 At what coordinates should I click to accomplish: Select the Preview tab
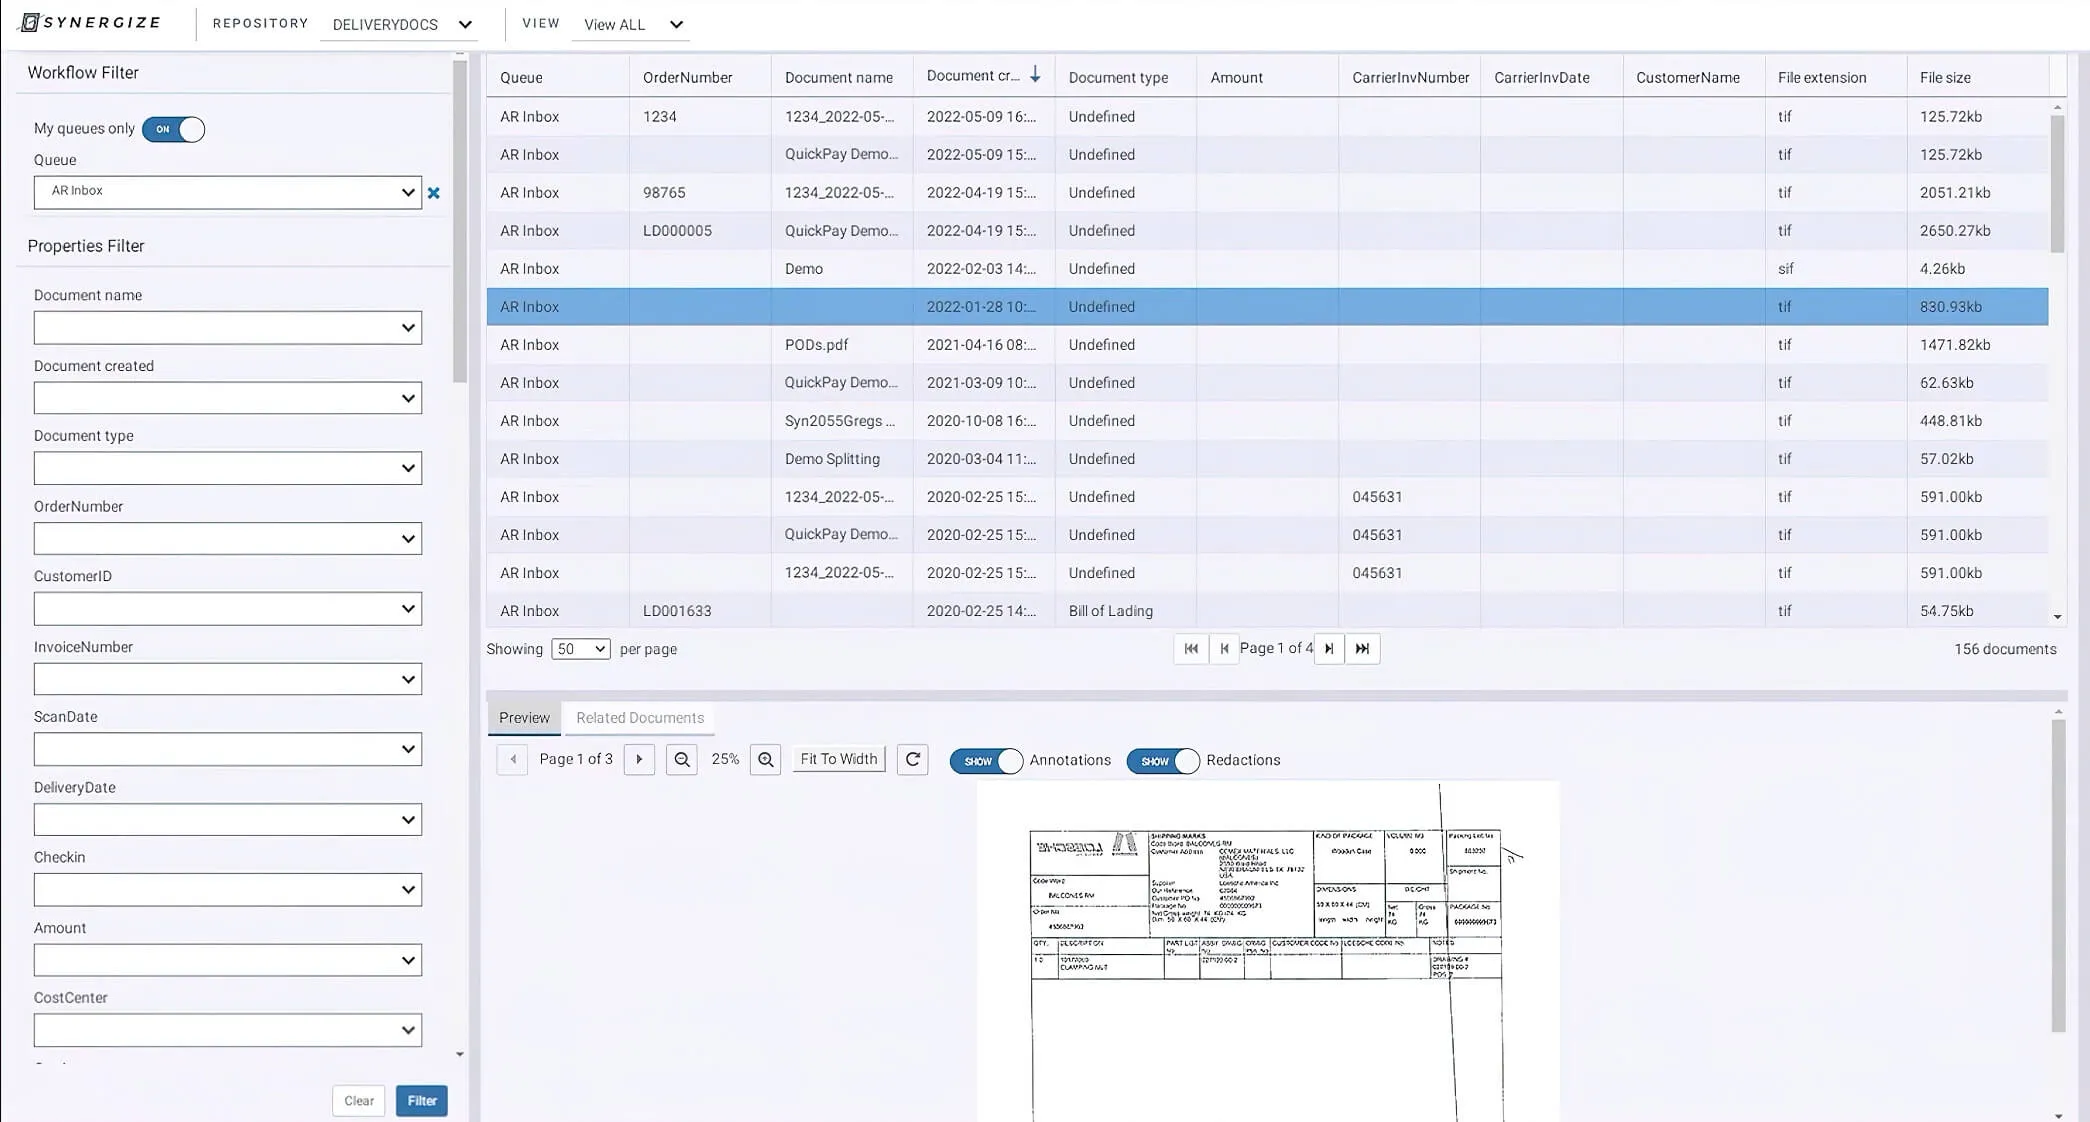[523, 717]
